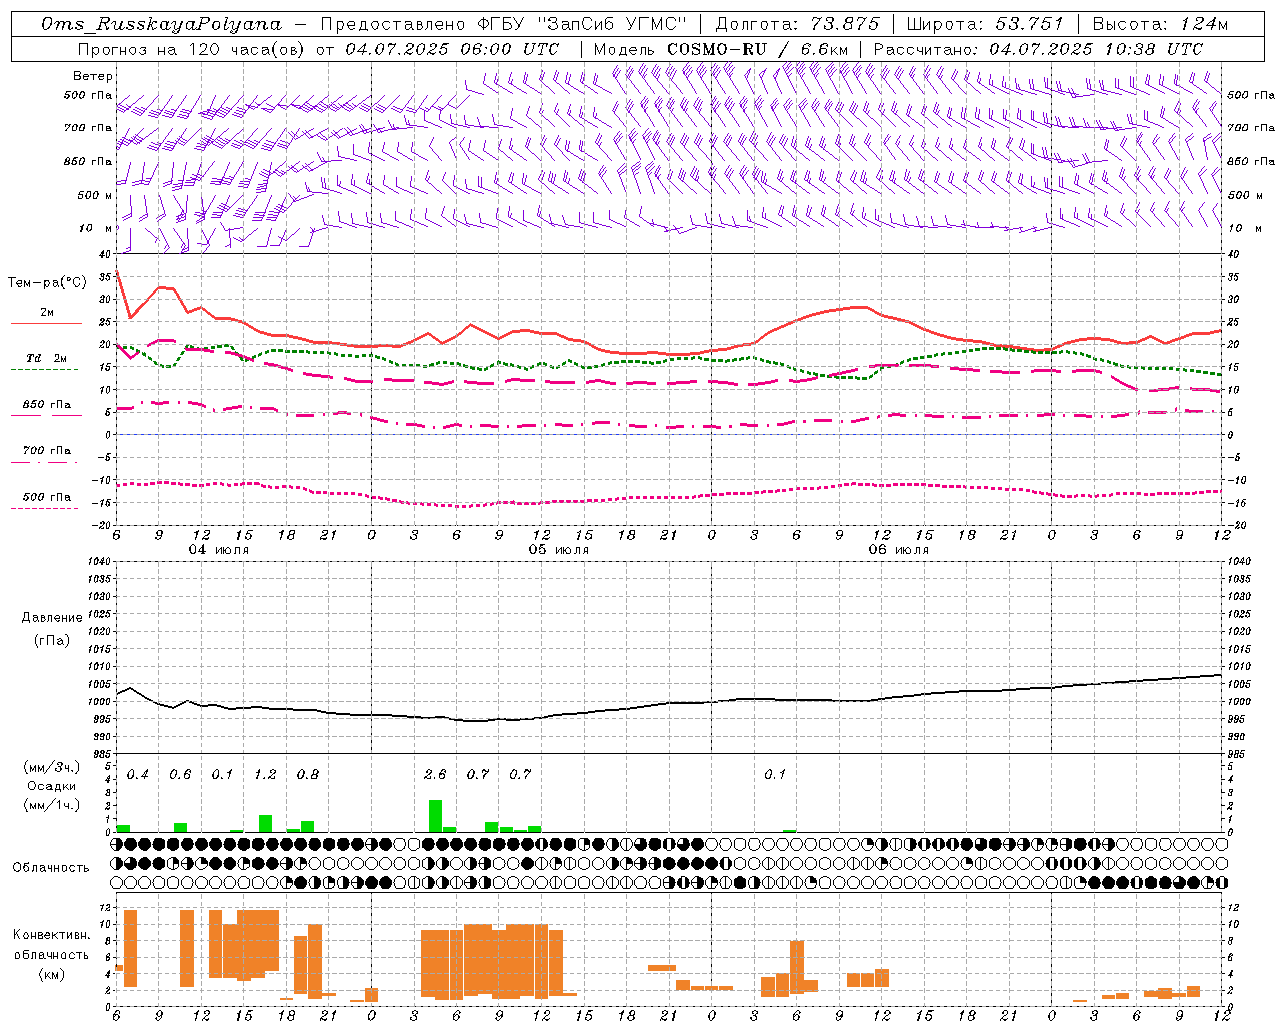Click the green dashed Td legend line
The image size is (1280, 1024).
(44, 370)
